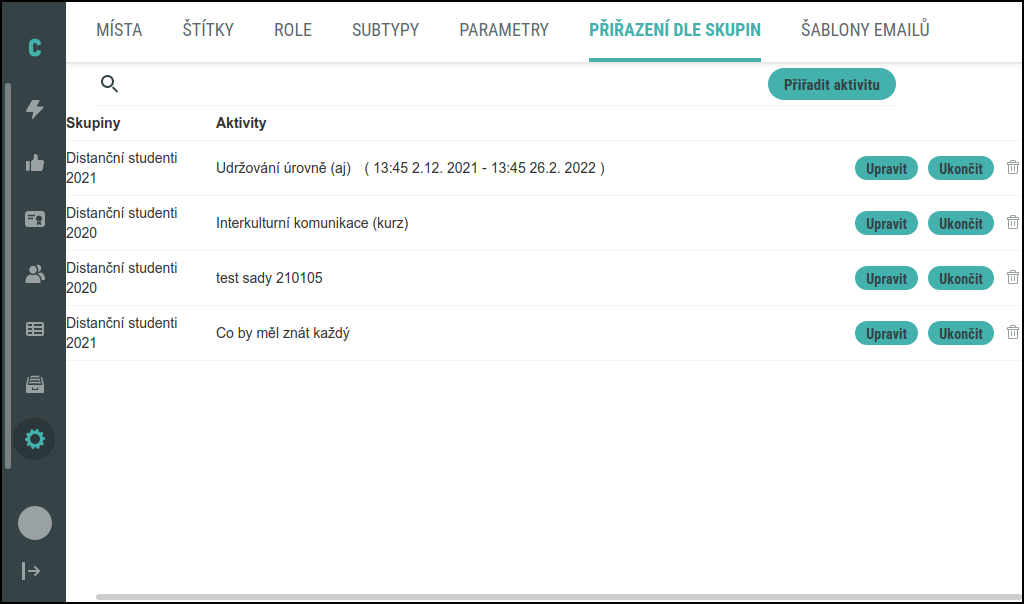Click Ukončit for test sady 210105
1024x604 pixels.
(961, 278)
